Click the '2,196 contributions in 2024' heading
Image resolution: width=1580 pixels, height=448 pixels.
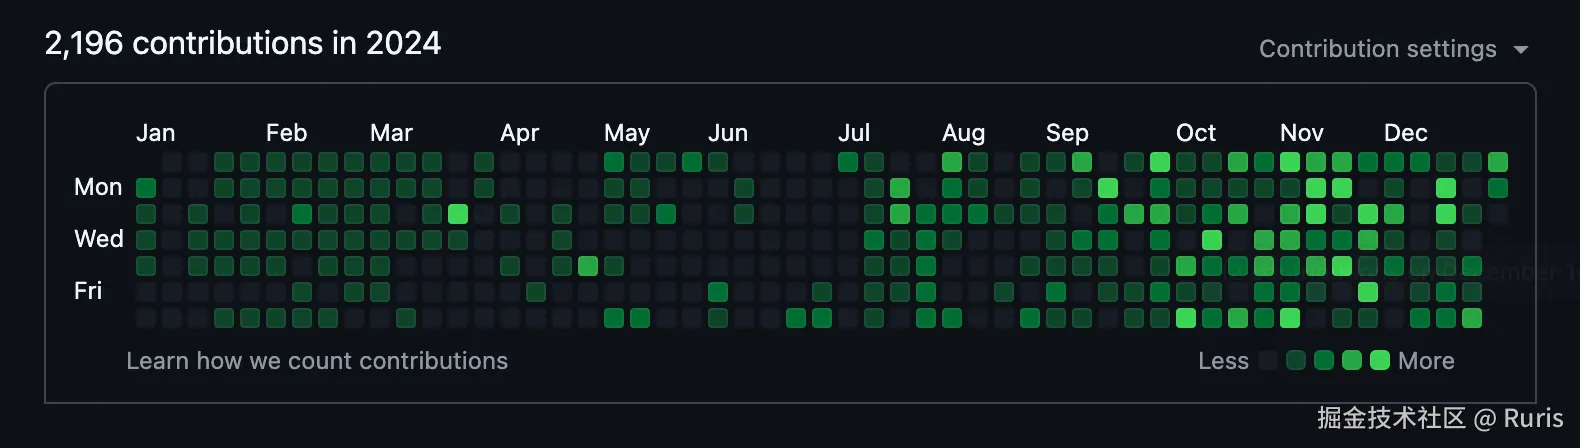point(243,43)
